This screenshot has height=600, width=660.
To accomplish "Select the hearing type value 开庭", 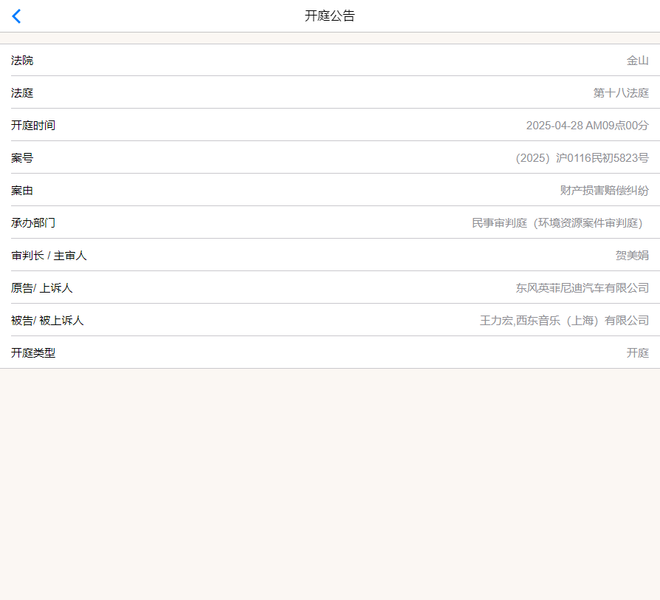I will click(637, 353).
